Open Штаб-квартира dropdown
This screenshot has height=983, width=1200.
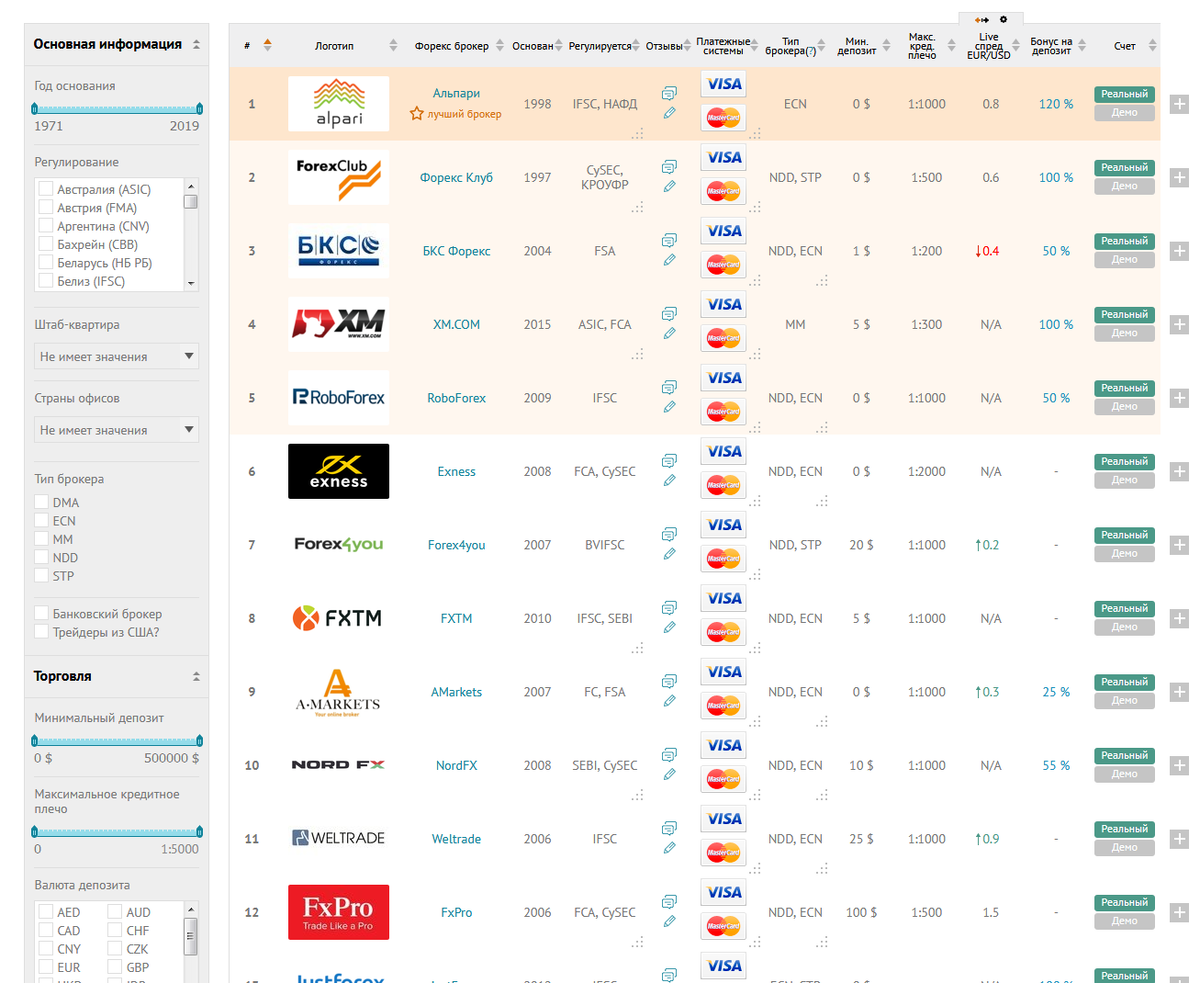[x=116, y=356]
